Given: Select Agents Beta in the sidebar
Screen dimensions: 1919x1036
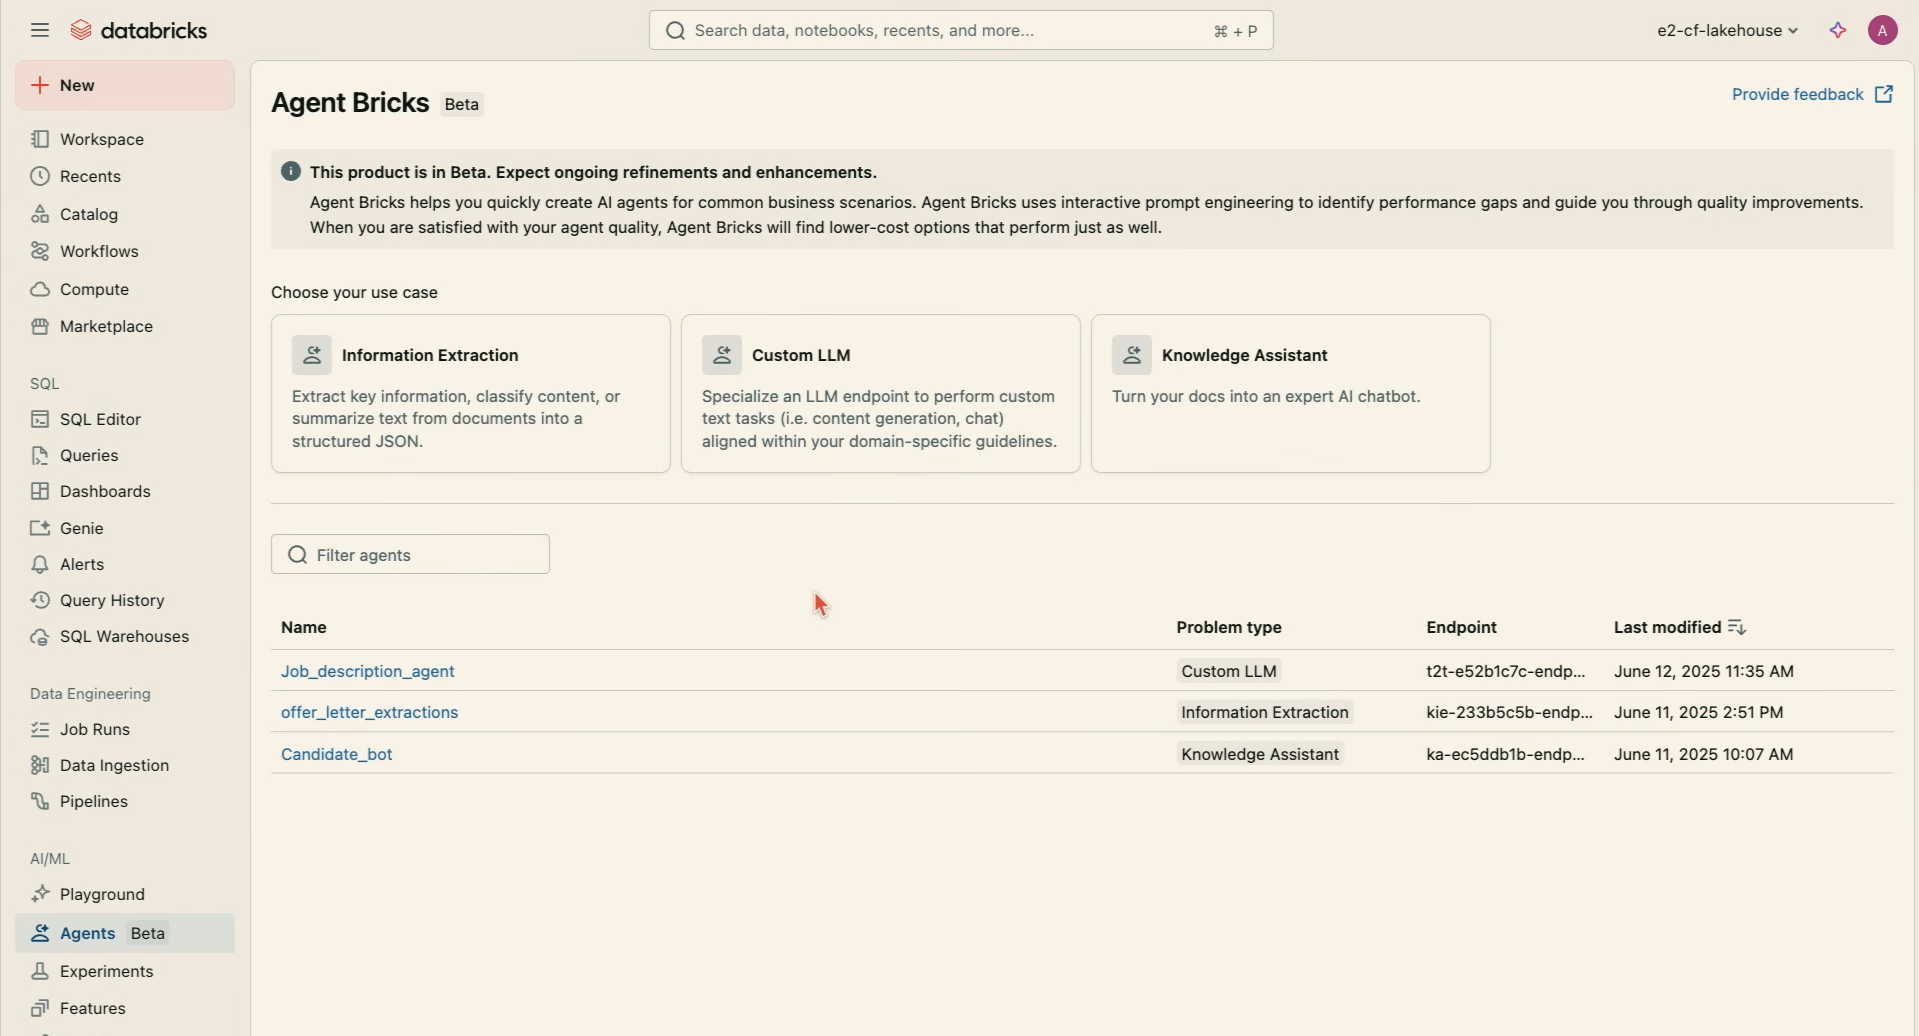Looking at the screenshot, I should pyautogui.click(x=125, y=934).
